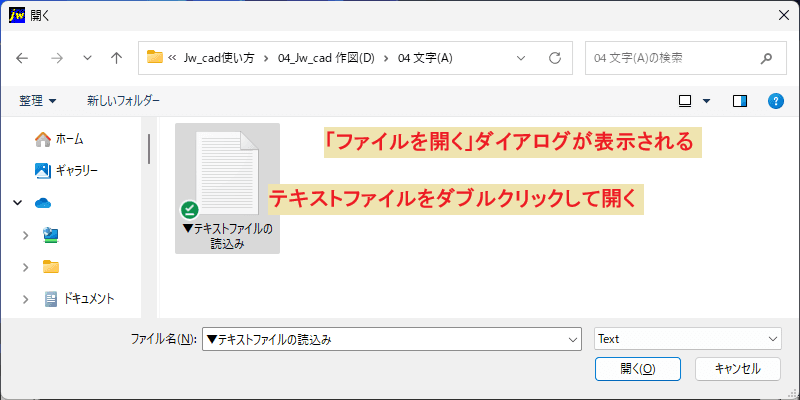This screenshot has width=800, height=400.
Task: Select the Home item in sidebar
Action: tap(59, 139)
